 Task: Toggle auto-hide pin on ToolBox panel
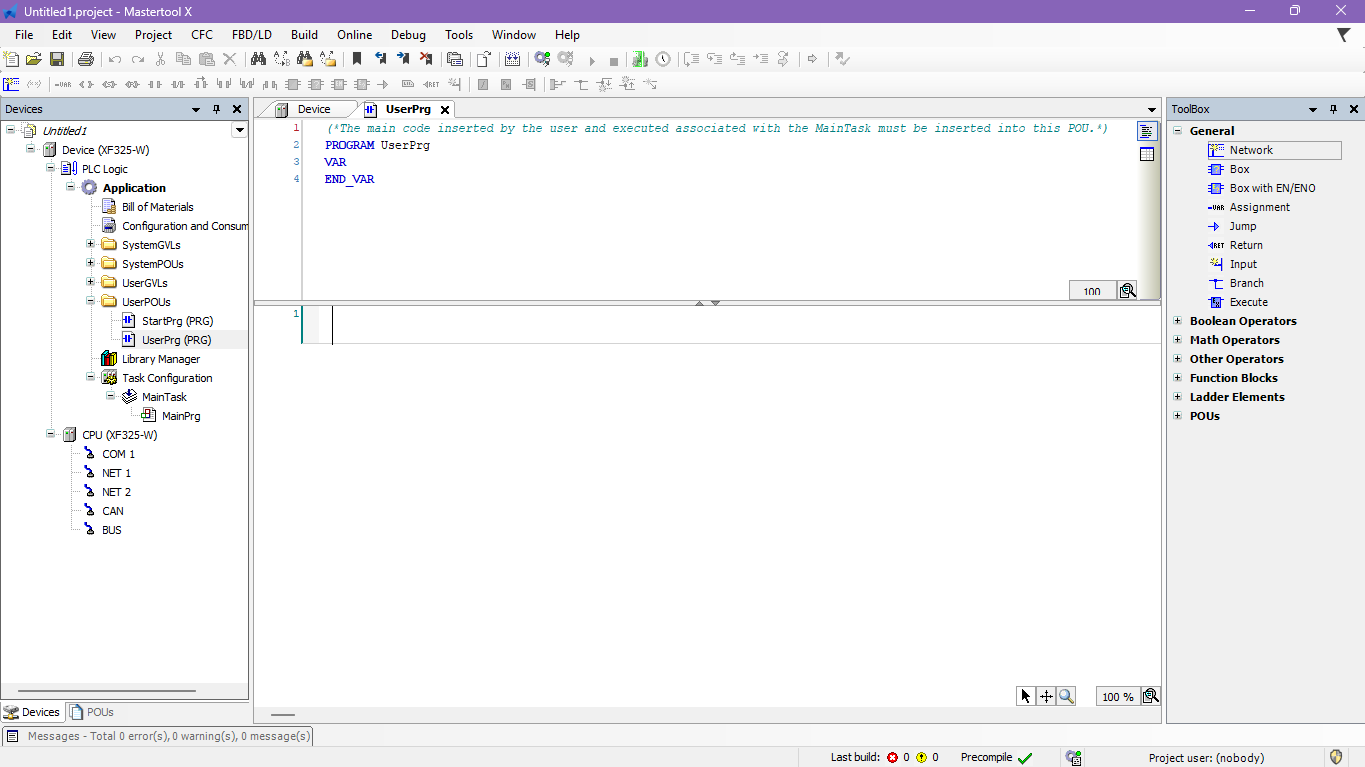1334,109
